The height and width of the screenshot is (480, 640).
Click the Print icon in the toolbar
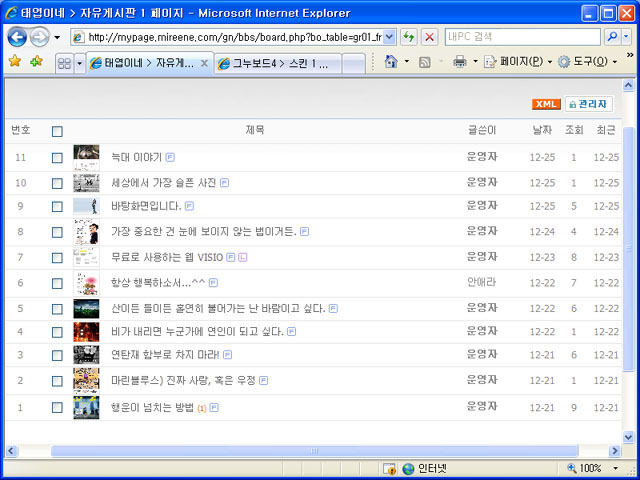point(459,62)
